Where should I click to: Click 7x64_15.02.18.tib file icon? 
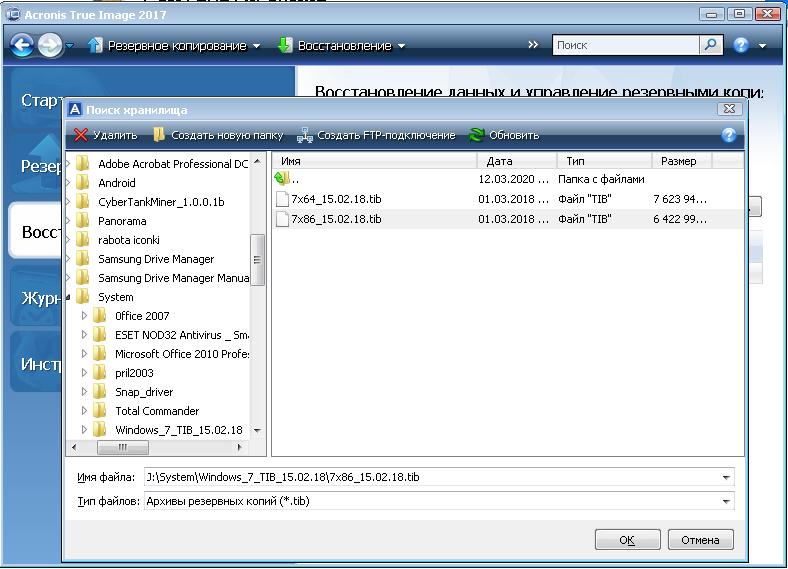pos(282,199)
